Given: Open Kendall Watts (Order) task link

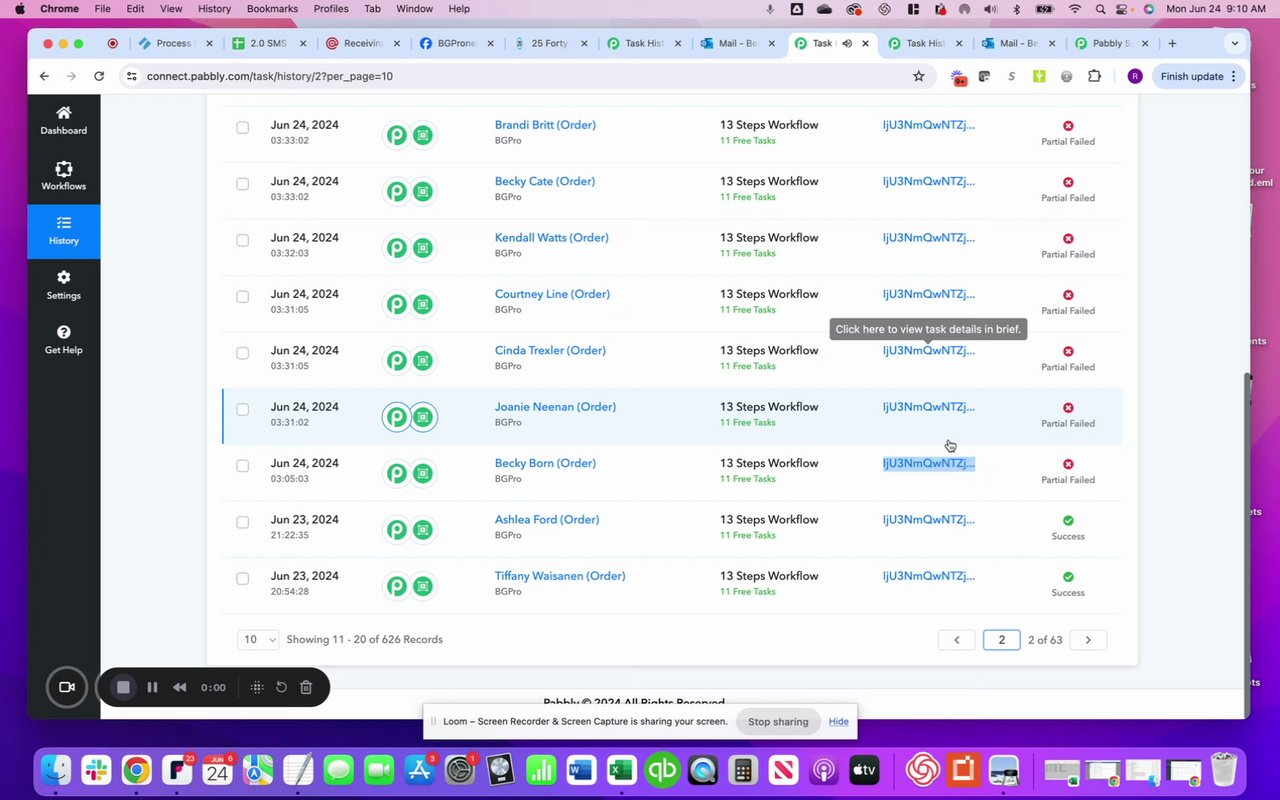Looking at the screenshot, I should 552,238.
